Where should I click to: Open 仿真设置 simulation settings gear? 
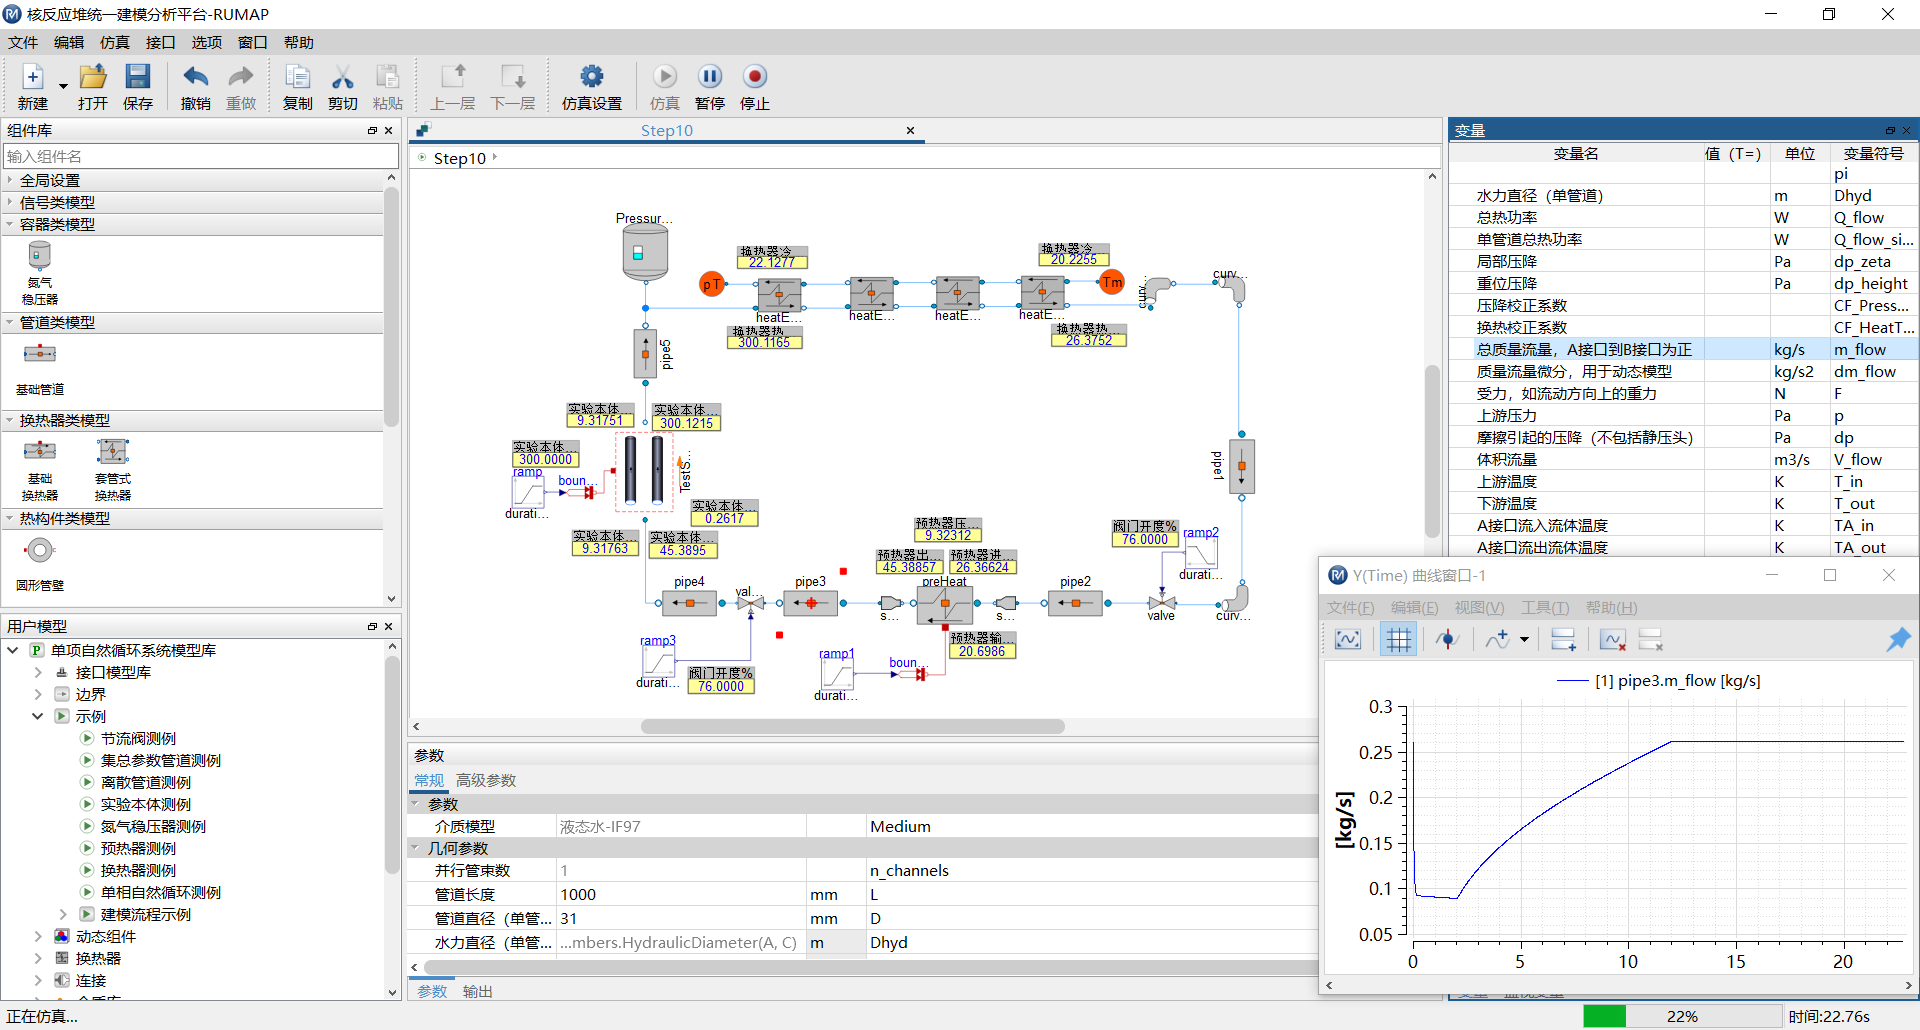tap(592, 77)
